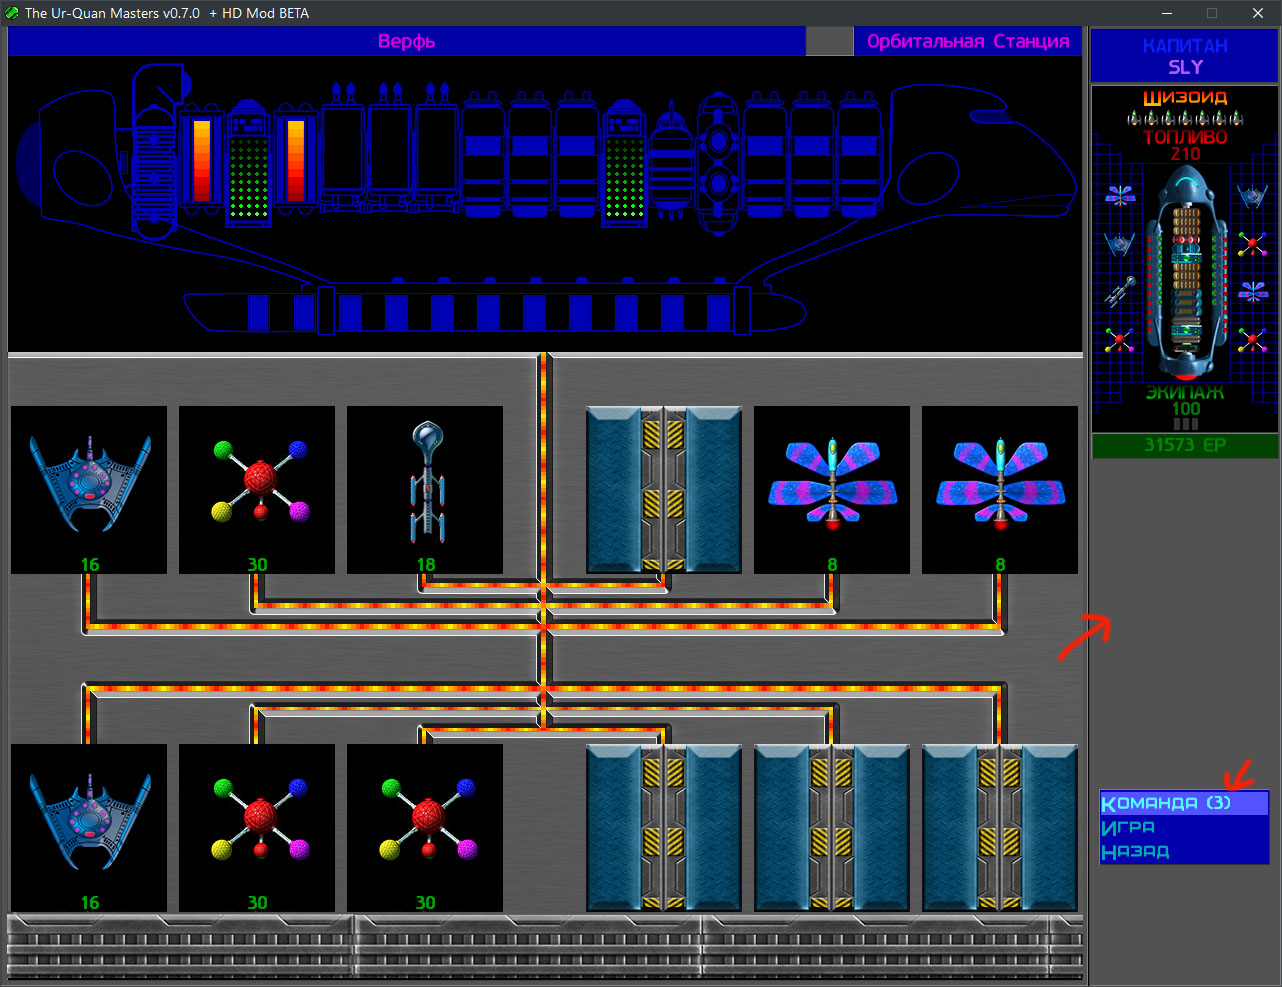Click the Pkunk icon left of the flagship in the status panel
Screen dimensions: 1282x987
(1120, 195)
